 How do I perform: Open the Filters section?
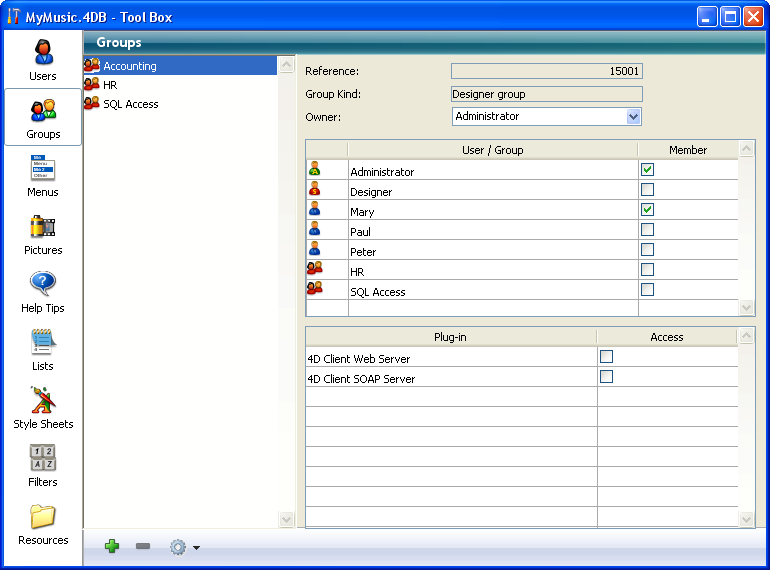click(x=43, y=466)
